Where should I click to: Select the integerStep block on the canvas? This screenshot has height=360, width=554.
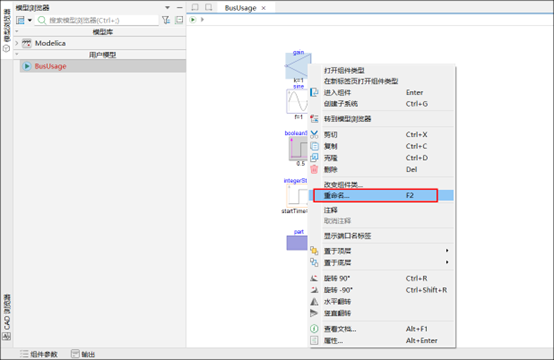pyautogui.click(x=297, y=195)
